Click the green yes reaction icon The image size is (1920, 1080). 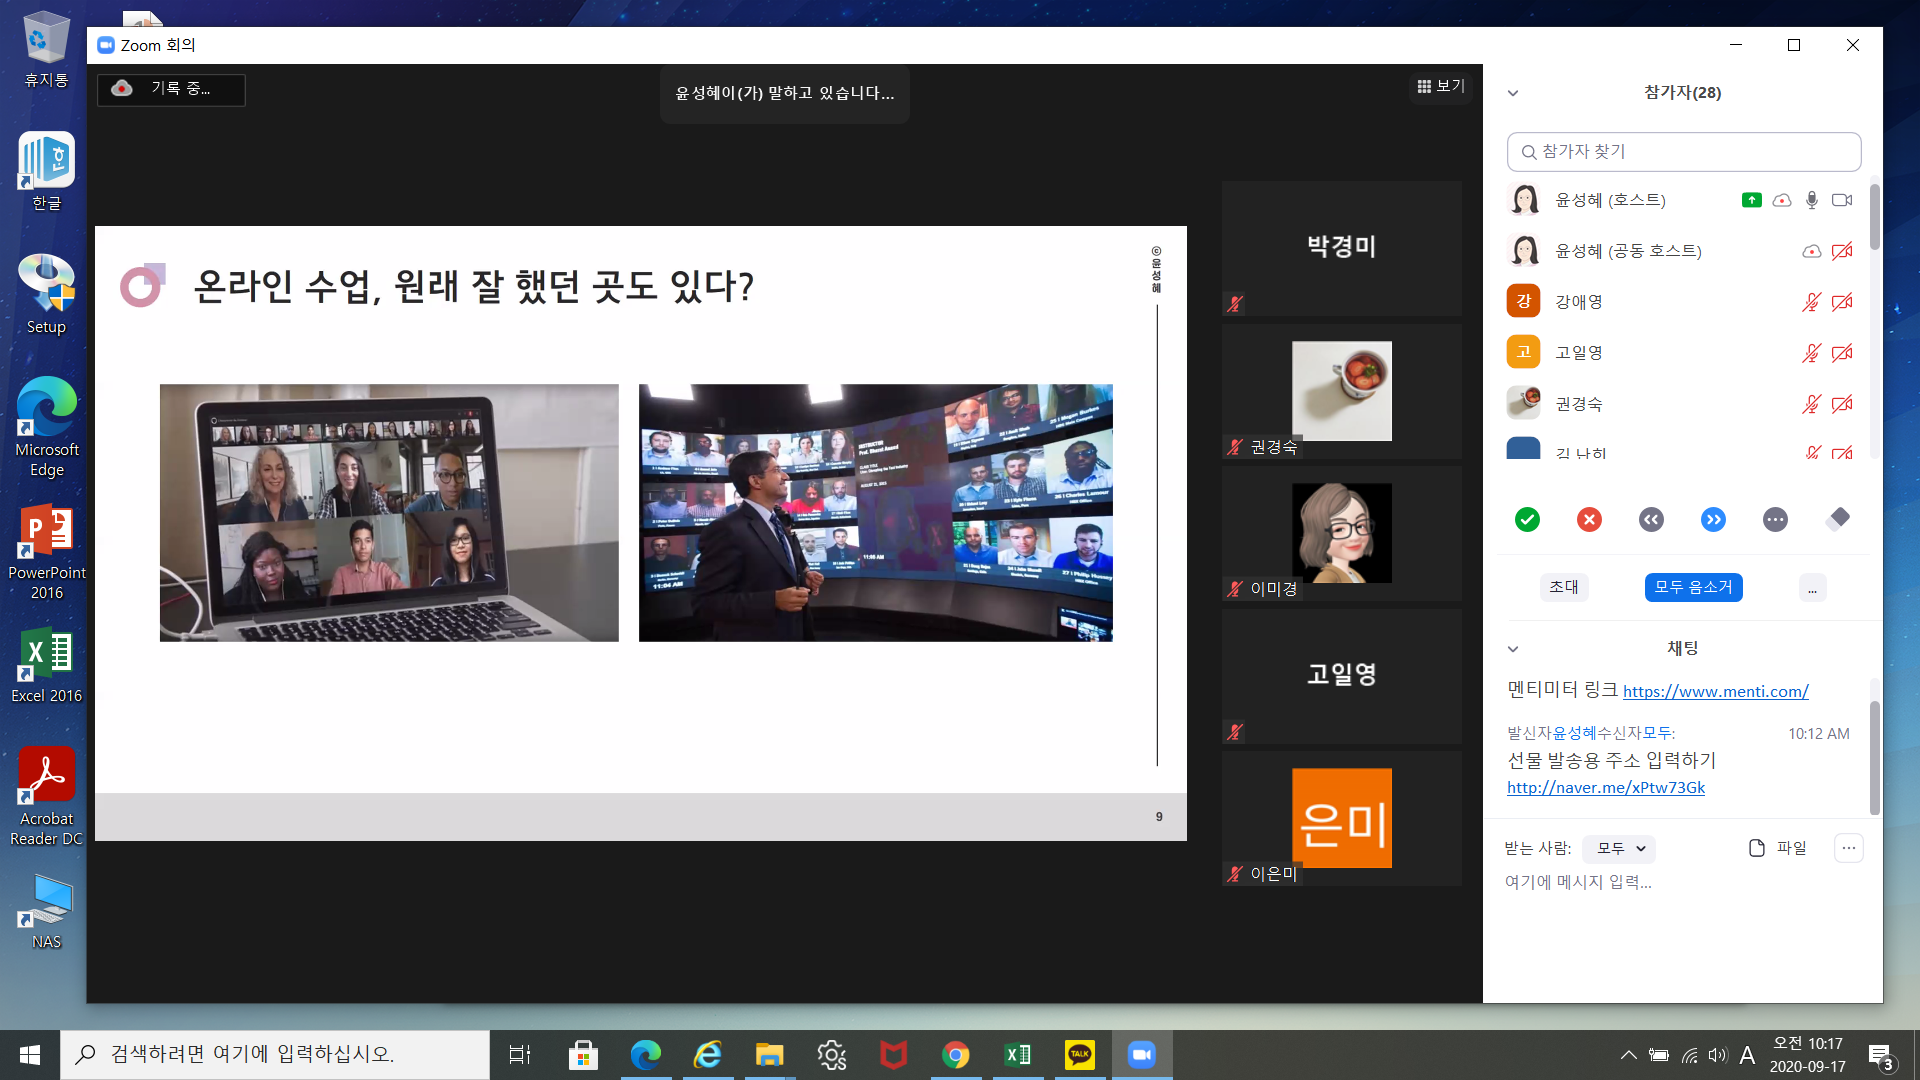[x=1527, y=519]
